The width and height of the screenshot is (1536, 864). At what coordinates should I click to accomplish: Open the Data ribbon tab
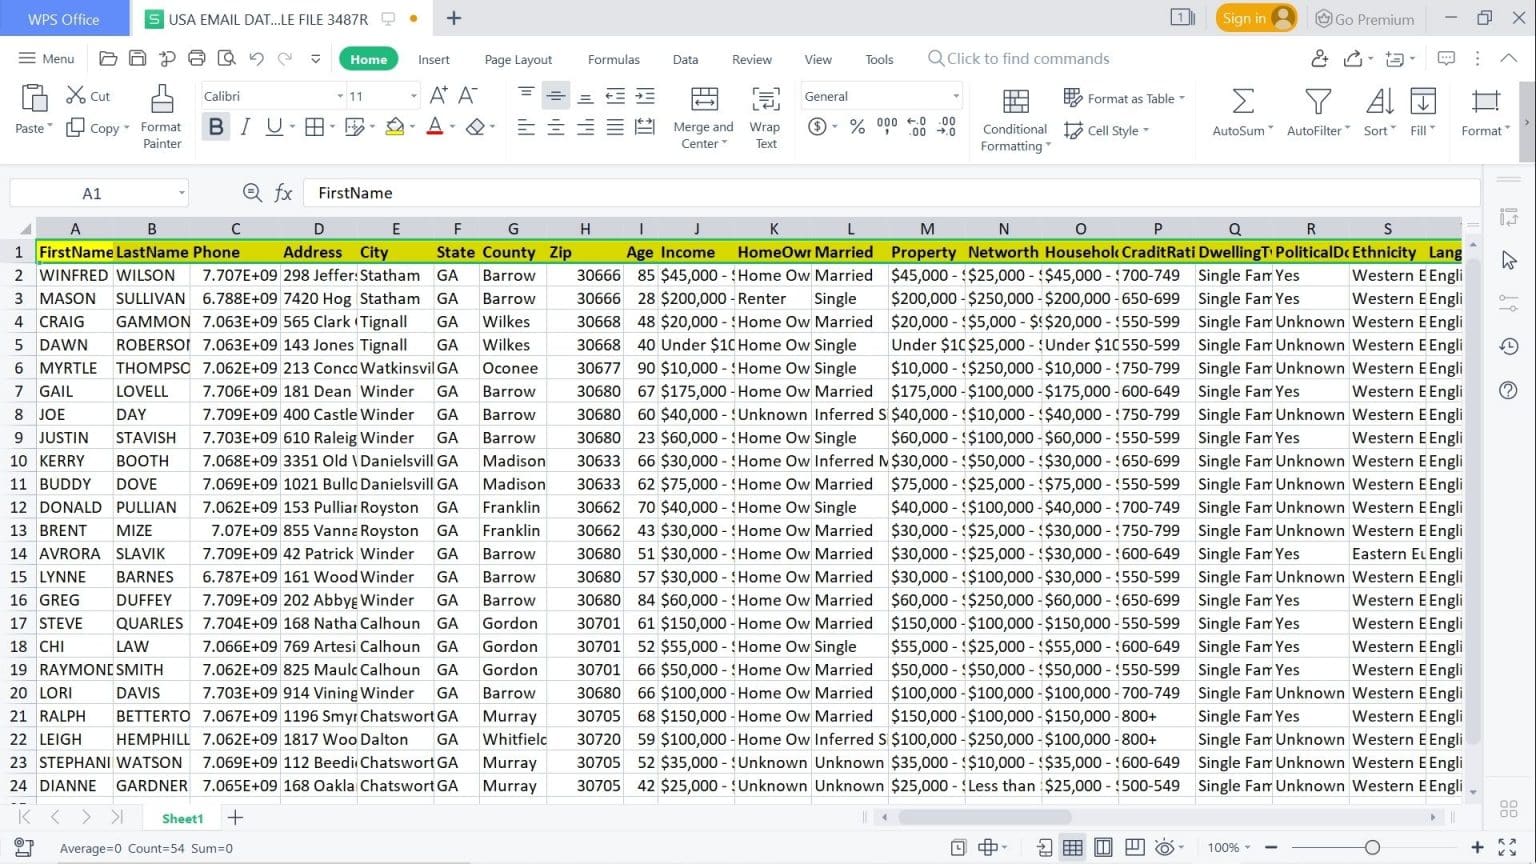pos(685,59)
